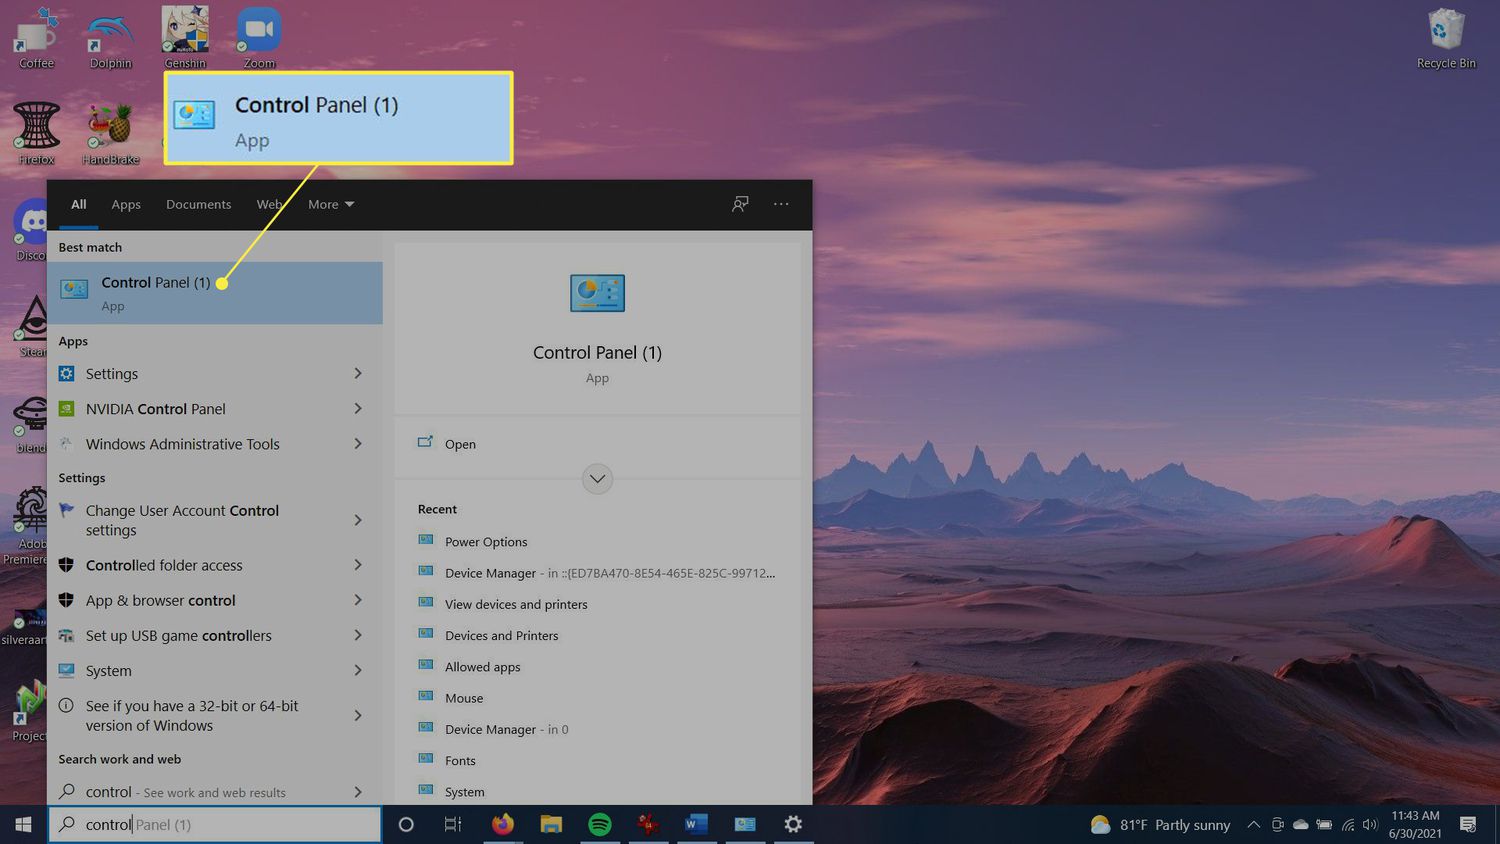
Task: Expand the Control Panel actions chevron
Action: pos(597,479)
